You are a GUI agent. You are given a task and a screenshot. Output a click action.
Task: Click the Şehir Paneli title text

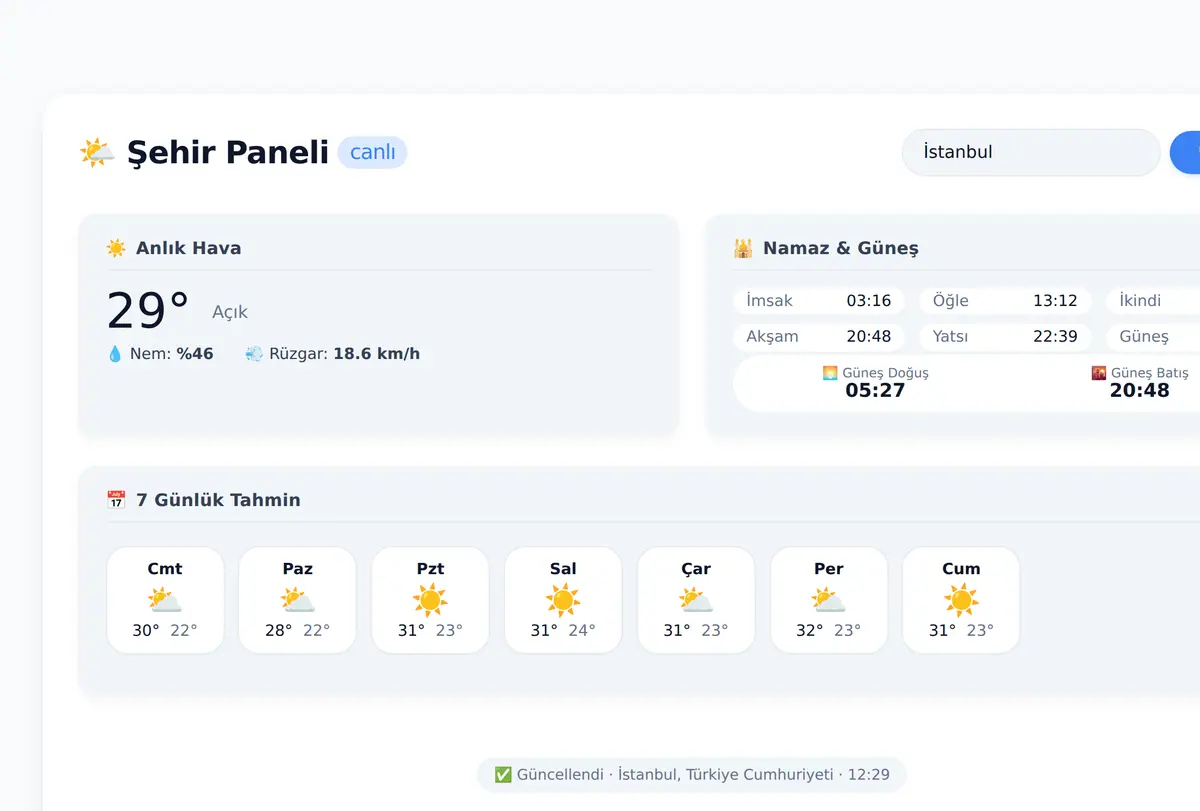(x=228, y=153)
